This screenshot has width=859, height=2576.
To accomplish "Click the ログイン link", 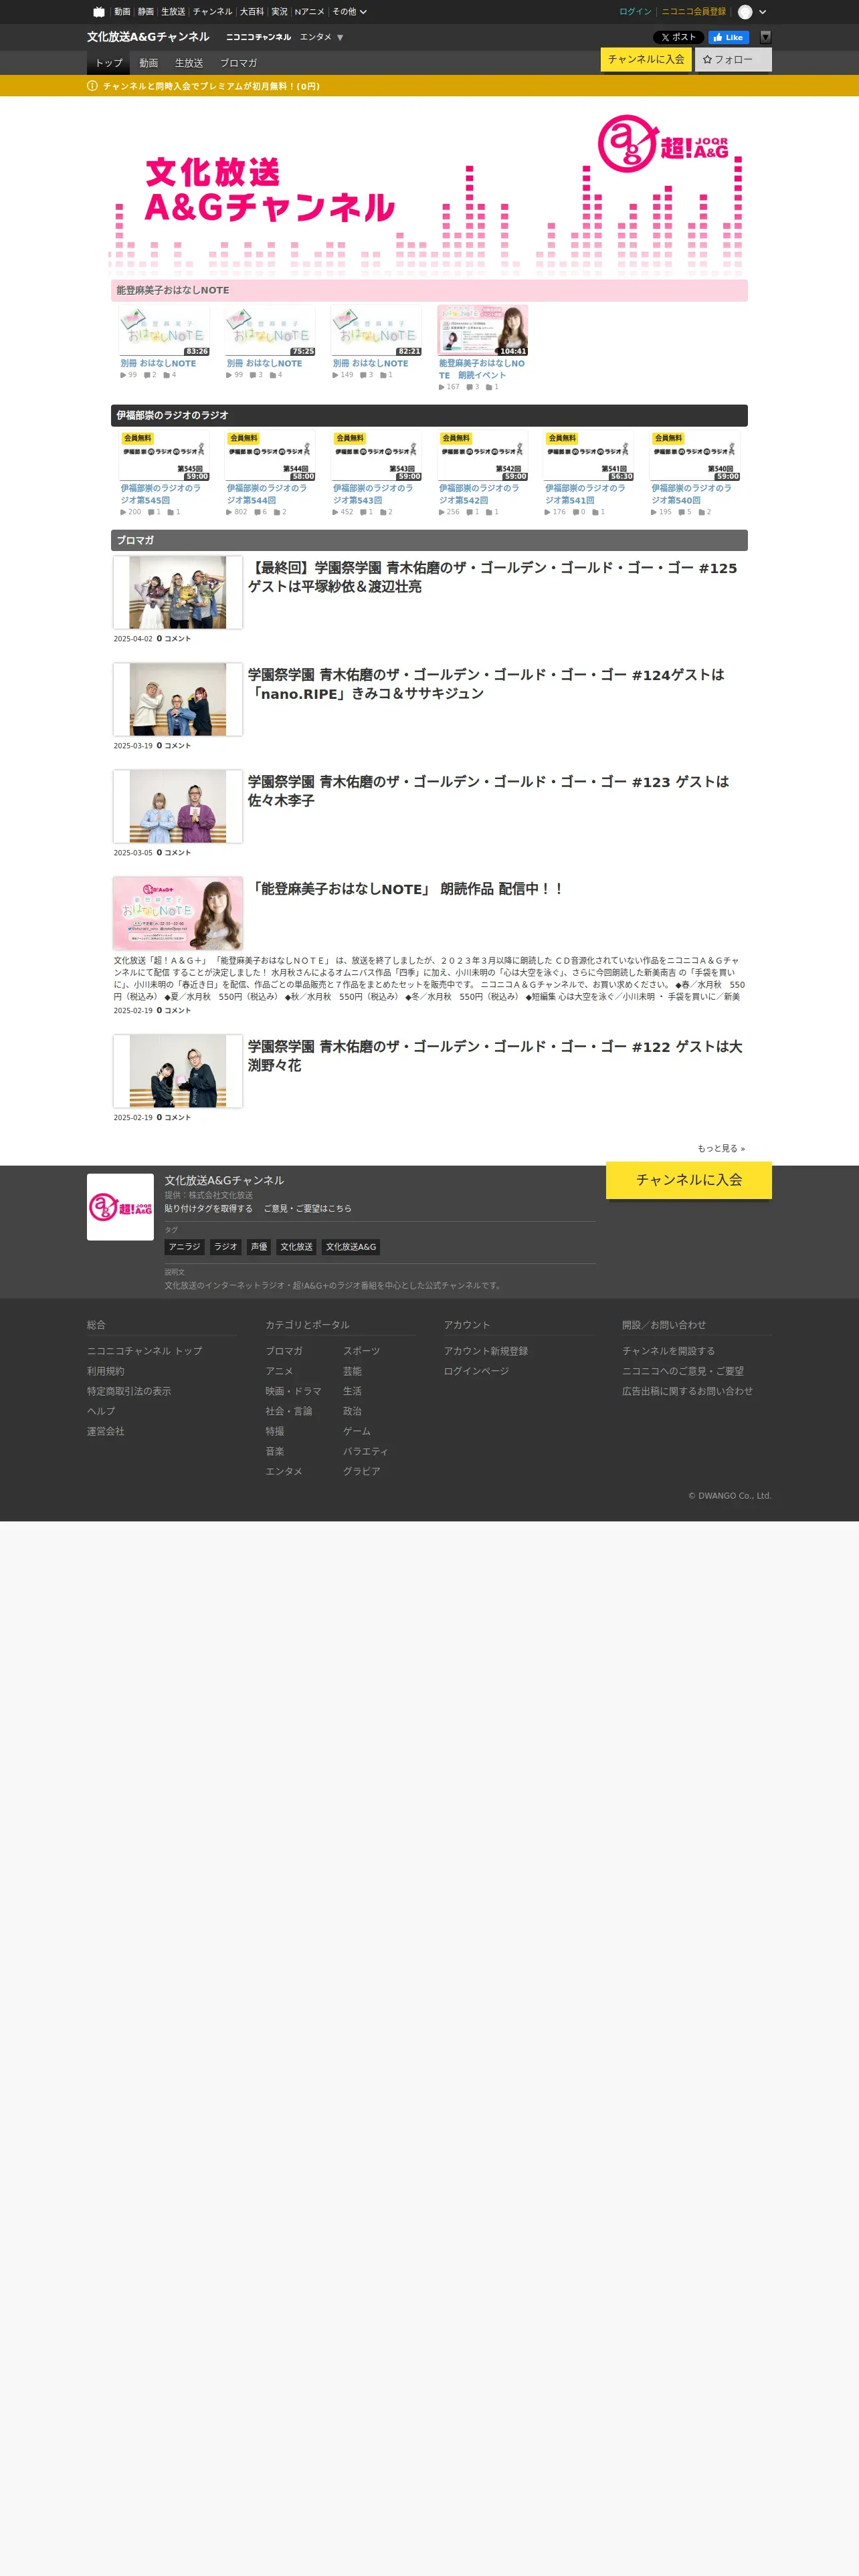I will click(635, 12).
